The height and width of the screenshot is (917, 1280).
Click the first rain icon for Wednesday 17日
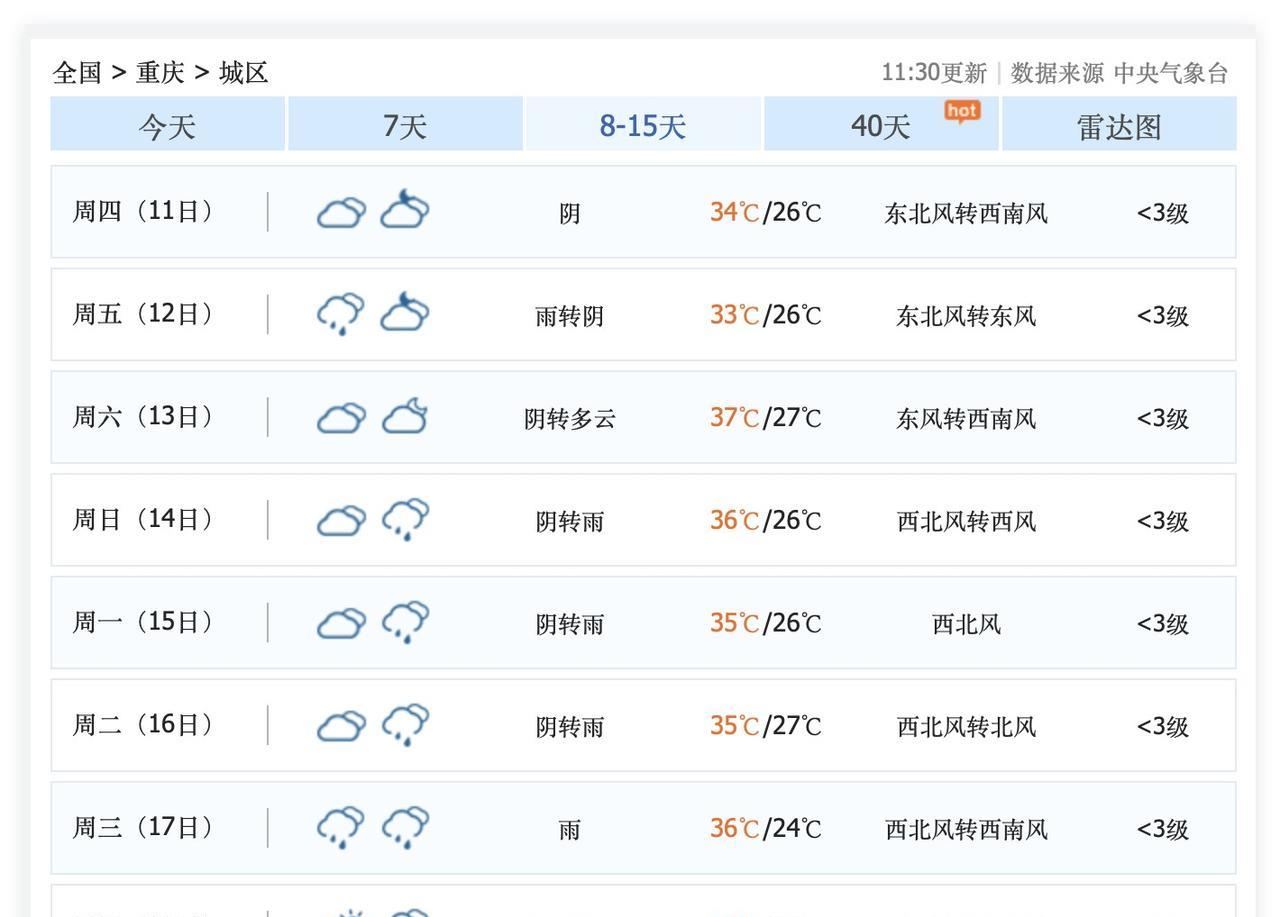[x=341, y=829]
